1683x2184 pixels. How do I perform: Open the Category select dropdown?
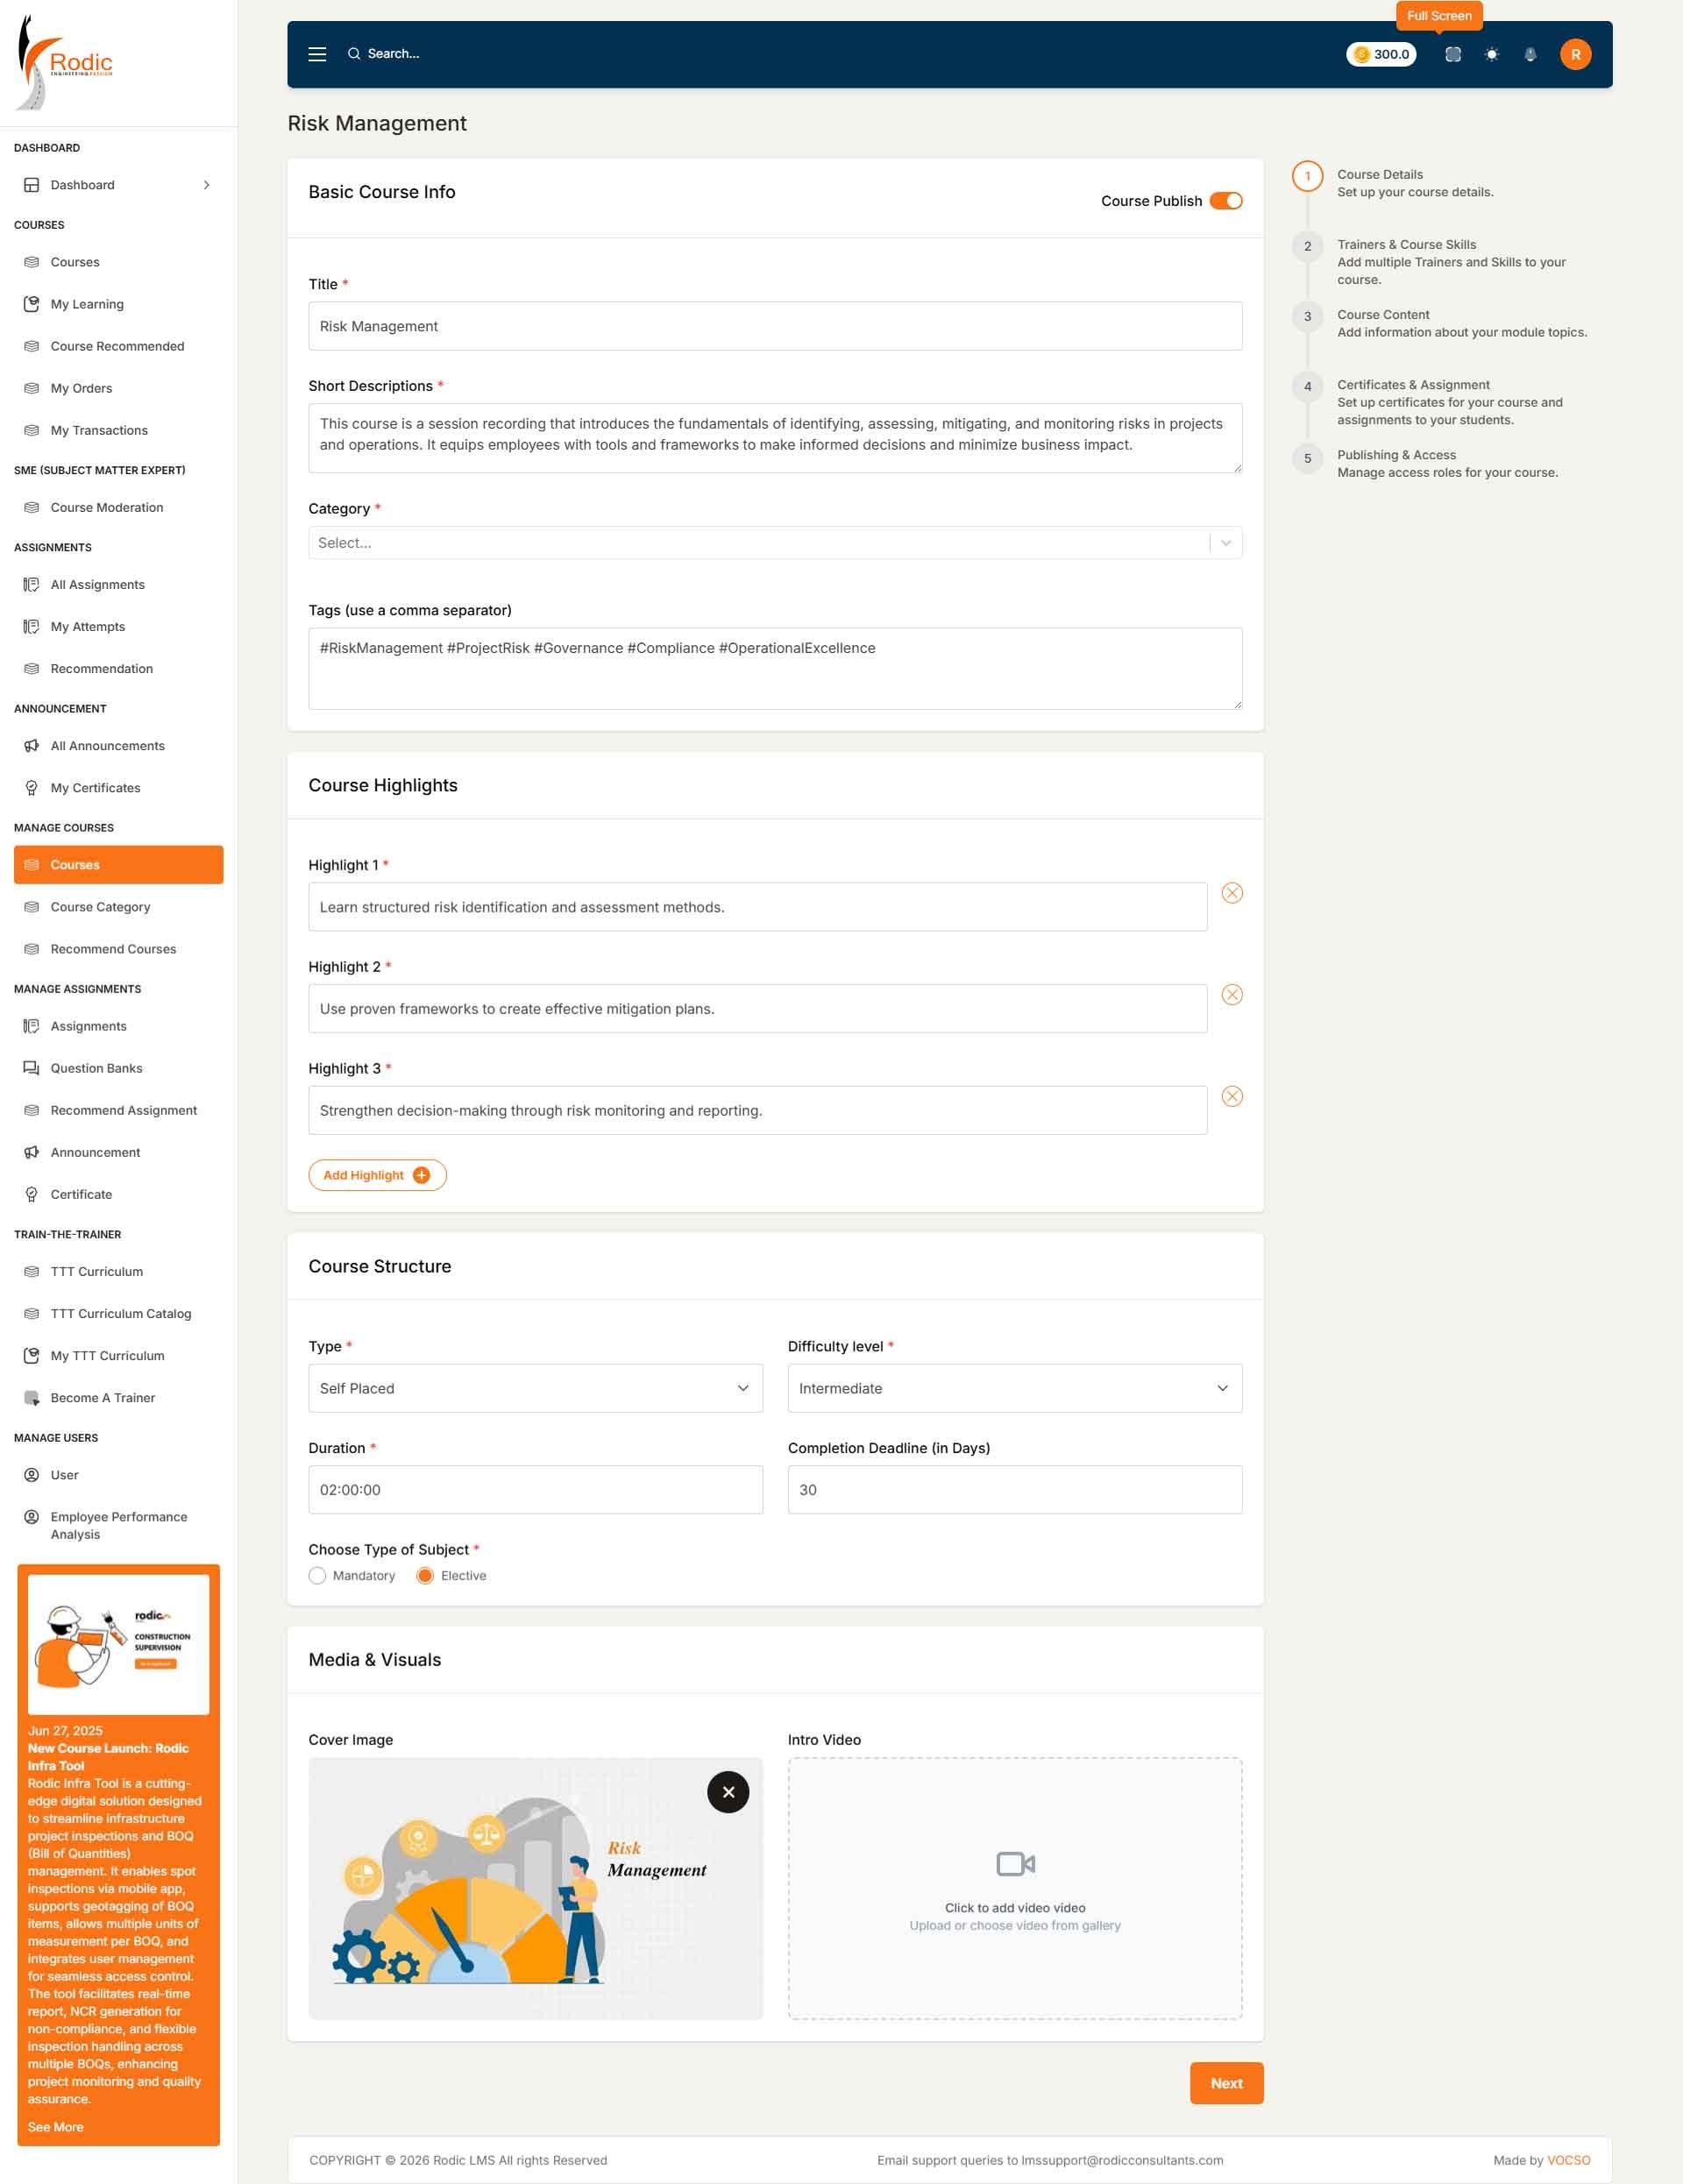[775, 543]
